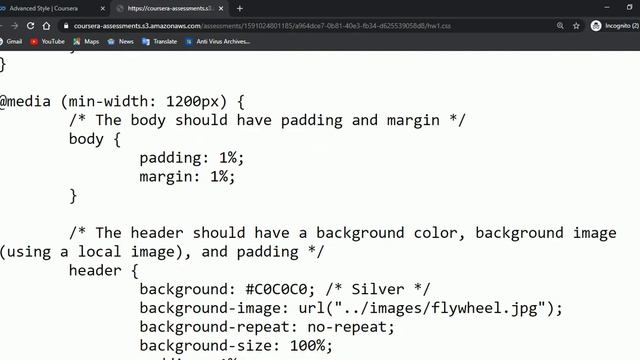
Task: Open the Incognito profile icon
Action: pos(596,26)
